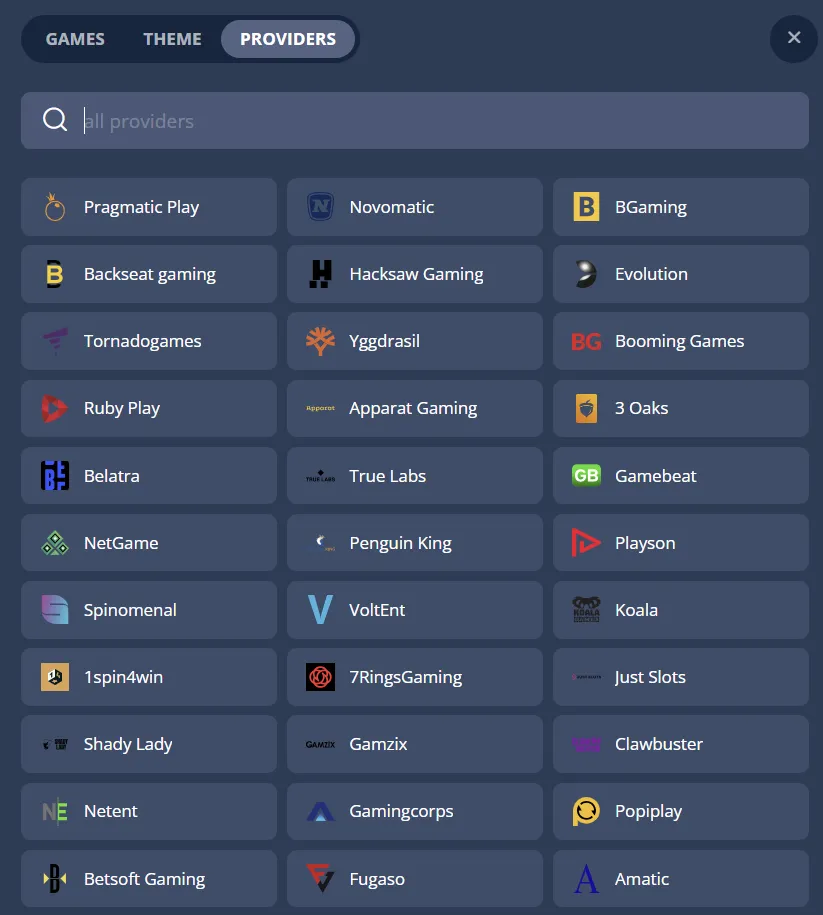This screenshot has height=915, width=823.
Task: Click the 'Novomatic' provider name
Action: point(392,207)
